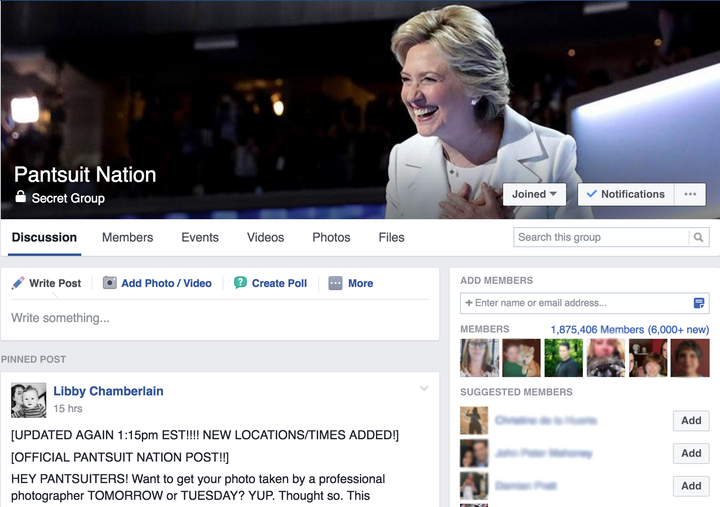The height and width of the screenshot is (507, 720).
Task: Click the 1,875,406 Members link
Action: click(x=597, y=329)
